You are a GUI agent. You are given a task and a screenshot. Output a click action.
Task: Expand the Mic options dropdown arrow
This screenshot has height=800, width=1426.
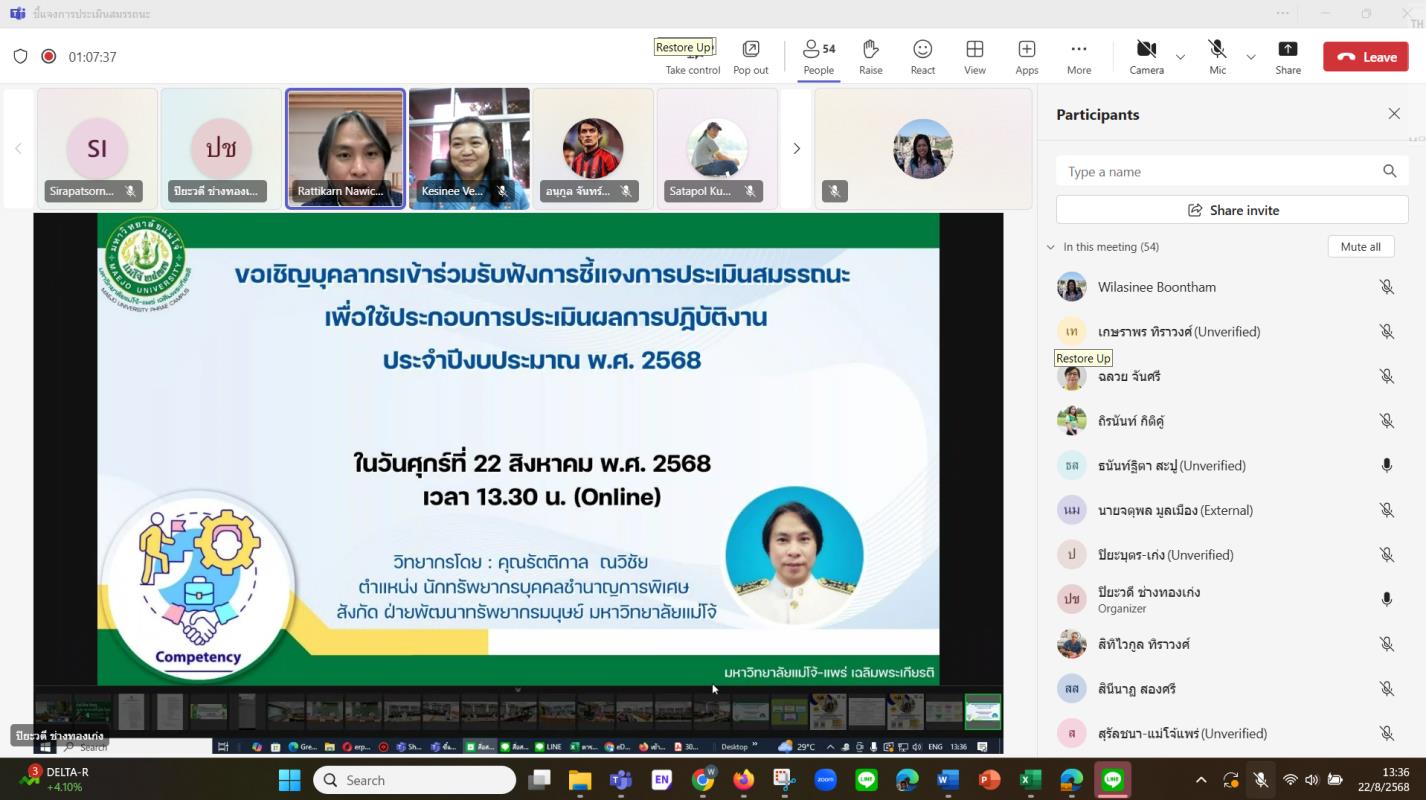pos(1250,57)
